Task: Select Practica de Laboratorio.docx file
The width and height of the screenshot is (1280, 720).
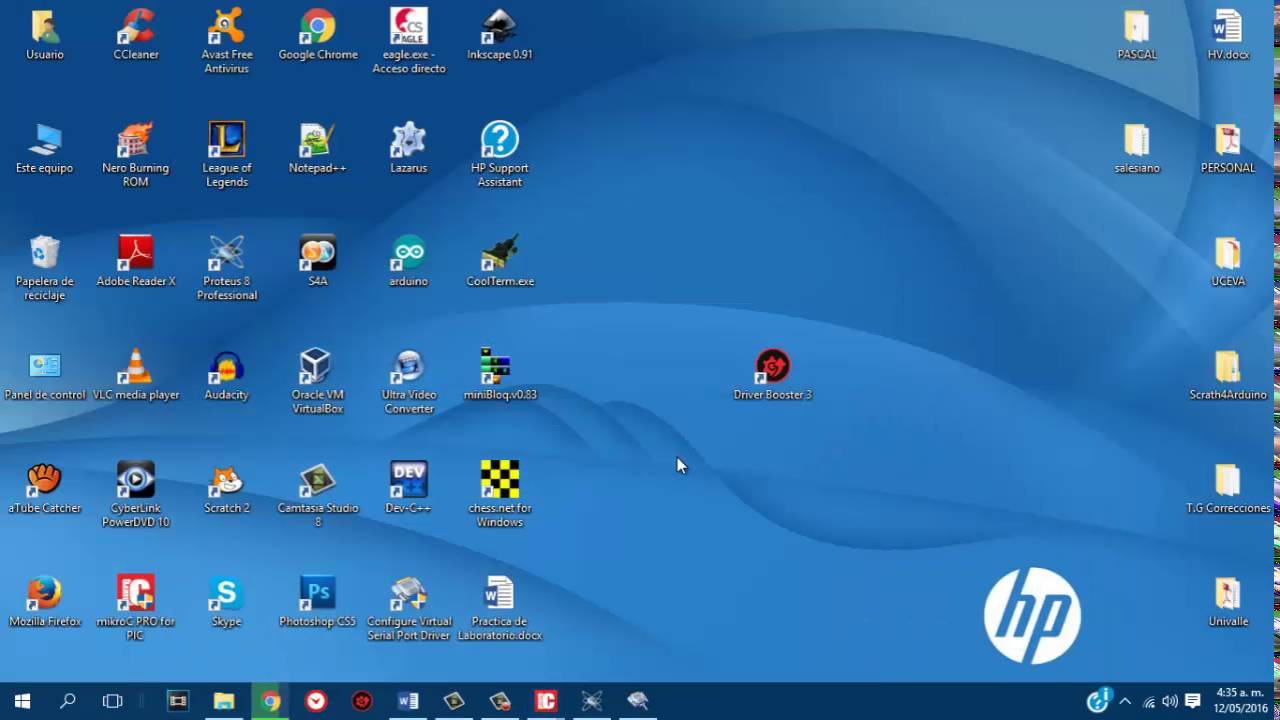Action: pyautogui.click(x=500, y=608)
